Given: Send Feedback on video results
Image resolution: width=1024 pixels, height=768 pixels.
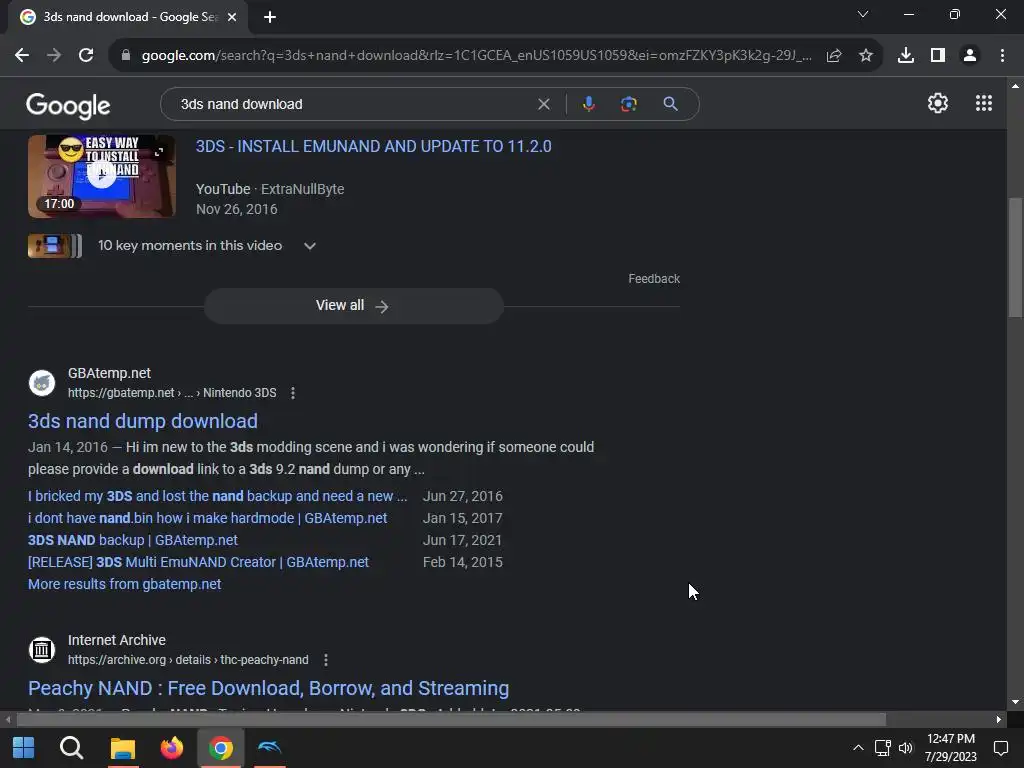Looking at the screenshot, I should click(654, 279).
